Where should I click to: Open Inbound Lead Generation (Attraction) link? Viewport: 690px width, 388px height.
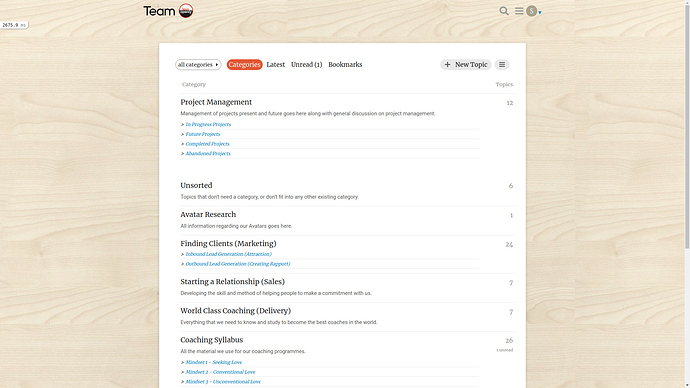pyautogui.click(x=228, y=254)
